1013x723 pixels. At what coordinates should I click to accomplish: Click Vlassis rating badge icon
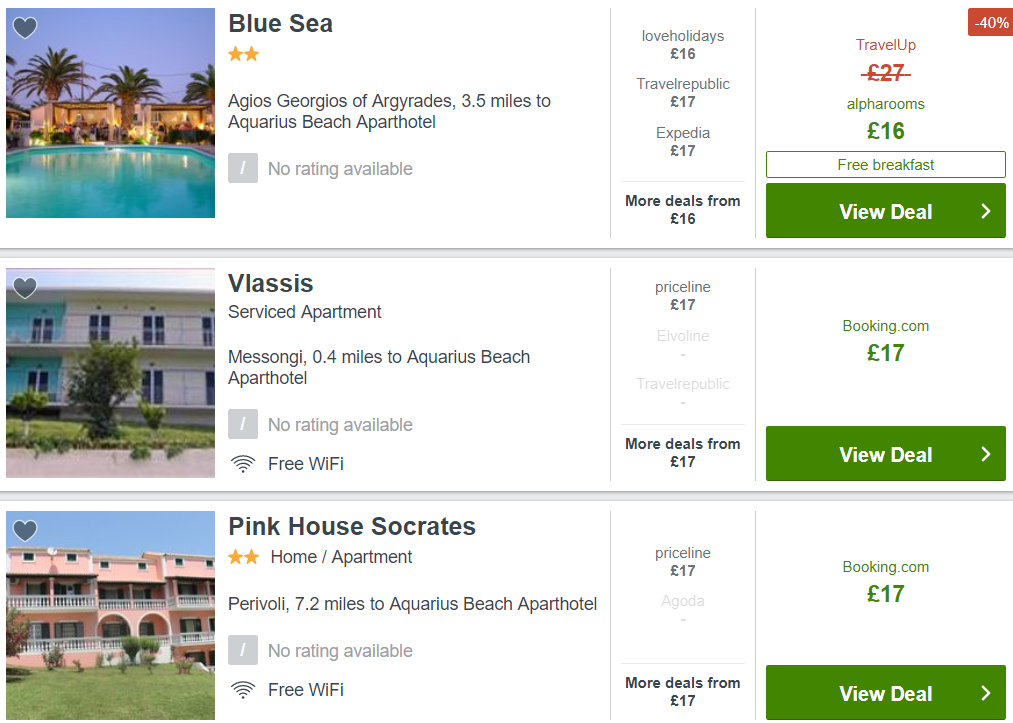[243, 424]
